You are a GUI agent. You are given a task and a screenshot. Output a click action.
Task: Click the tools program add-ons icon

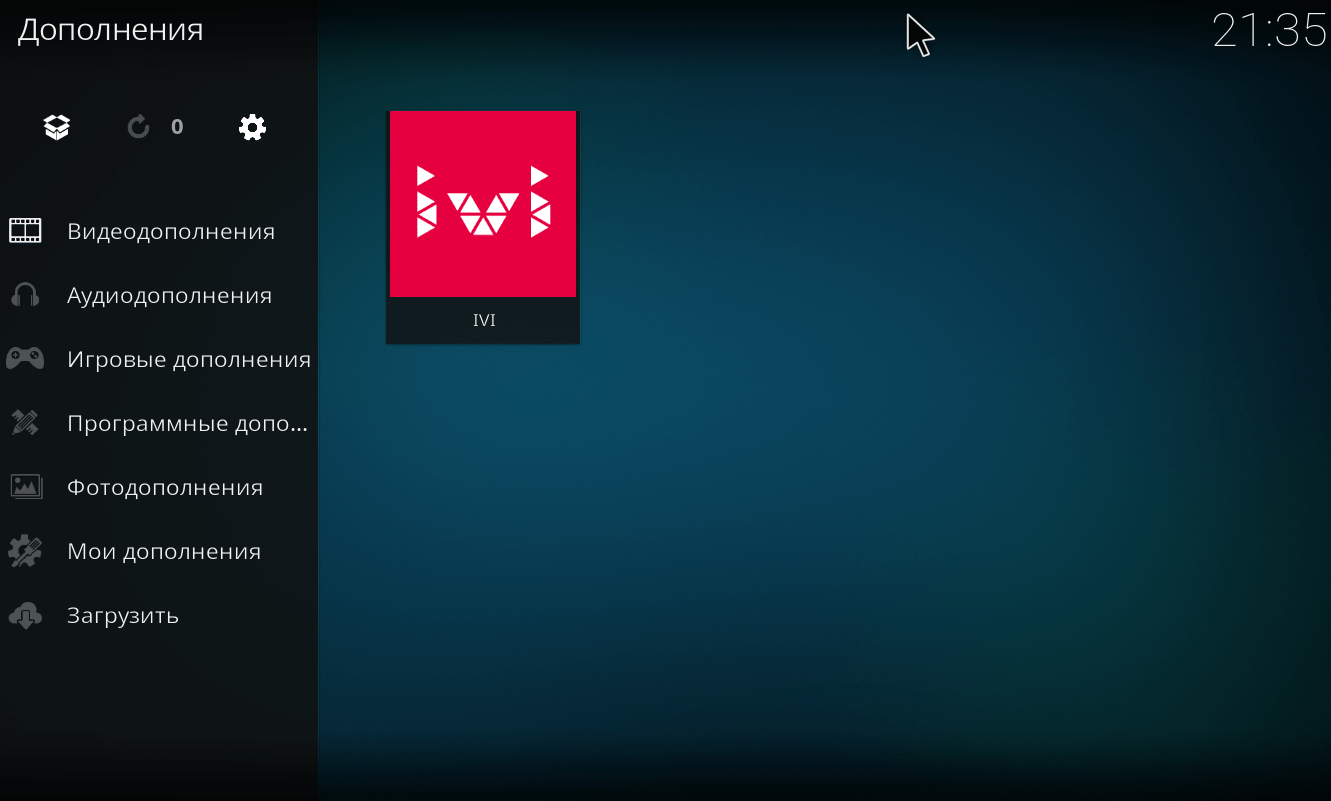point(26,423)
